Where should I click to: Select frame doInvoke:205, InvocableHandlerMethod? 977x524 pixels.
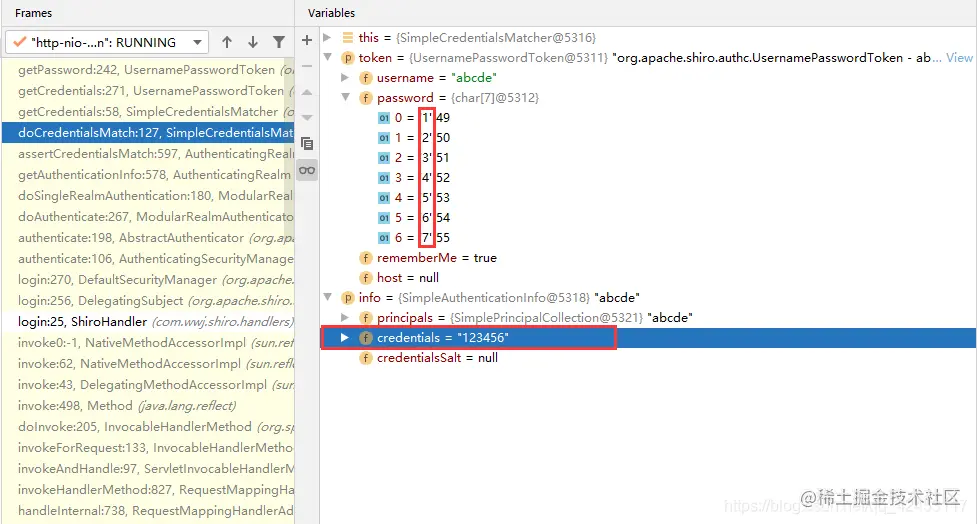[x=148, y=426]
